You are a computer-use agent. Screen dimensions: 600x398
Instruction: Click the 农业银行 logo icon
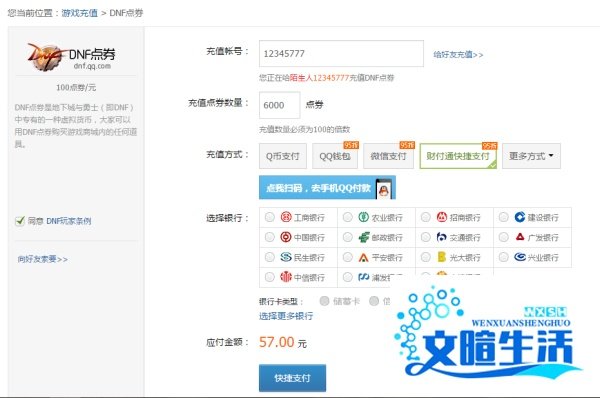[364, 217]
